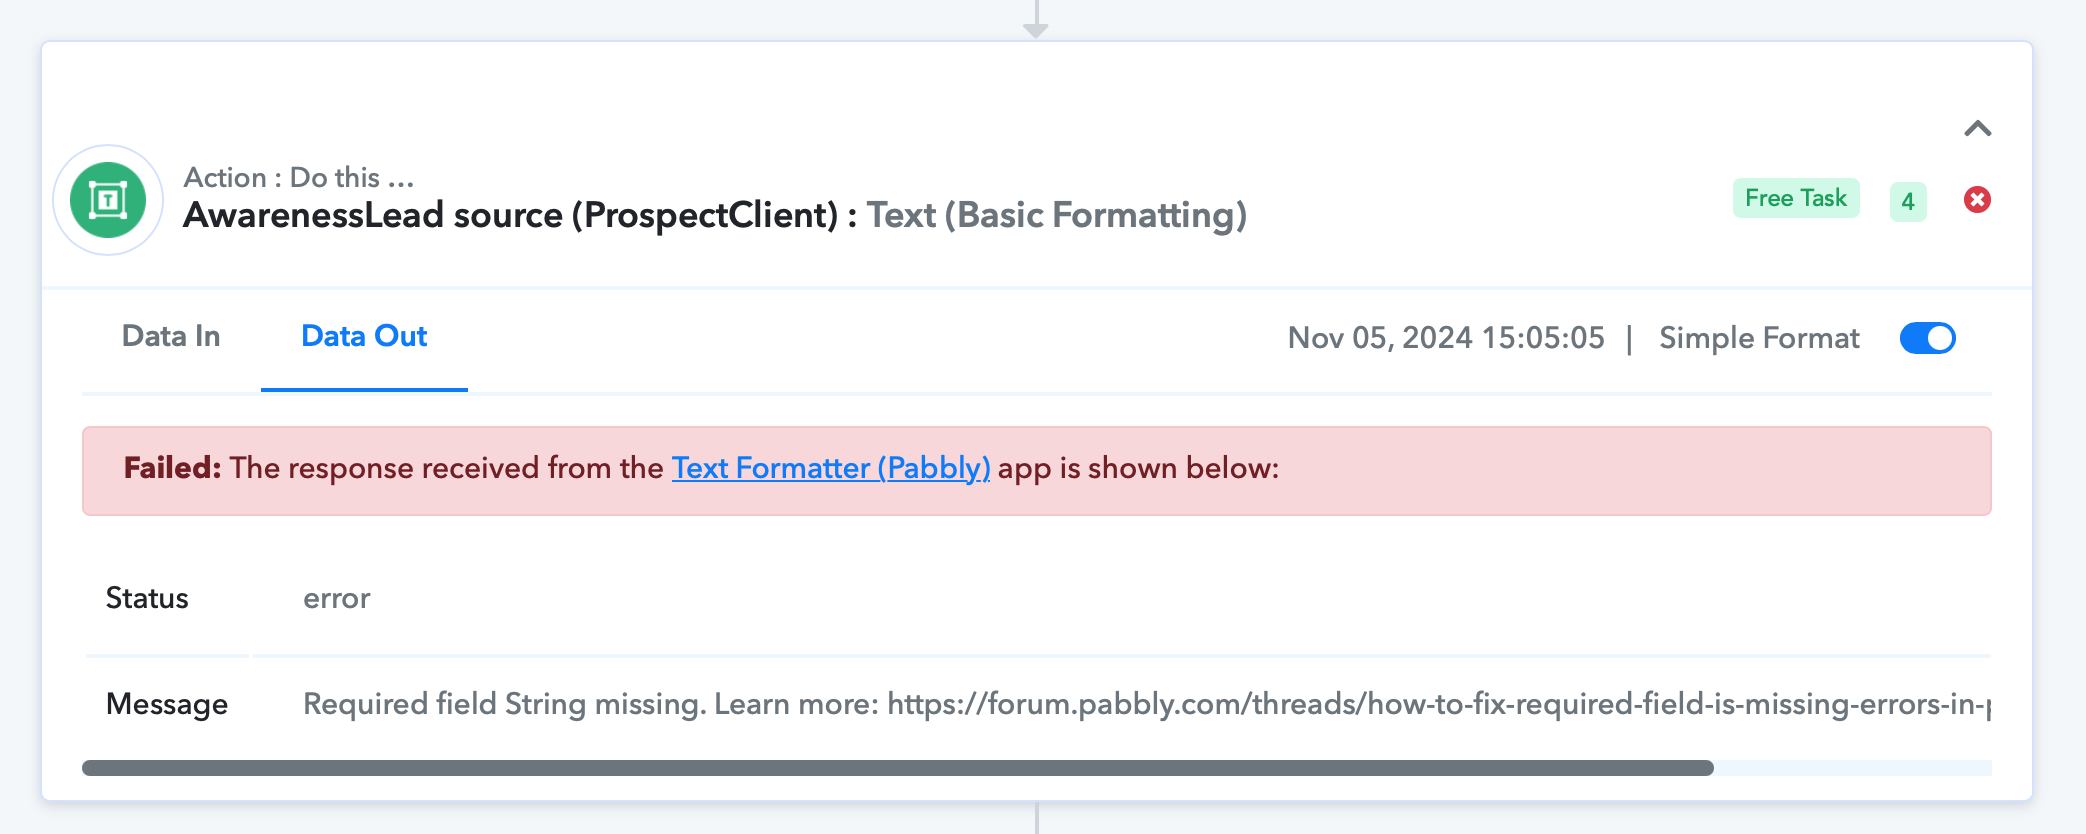Click the workflow connector arrow above step
Image resolution: width=2086 pixels, height=834 pixels.
tap(1036, 20)
